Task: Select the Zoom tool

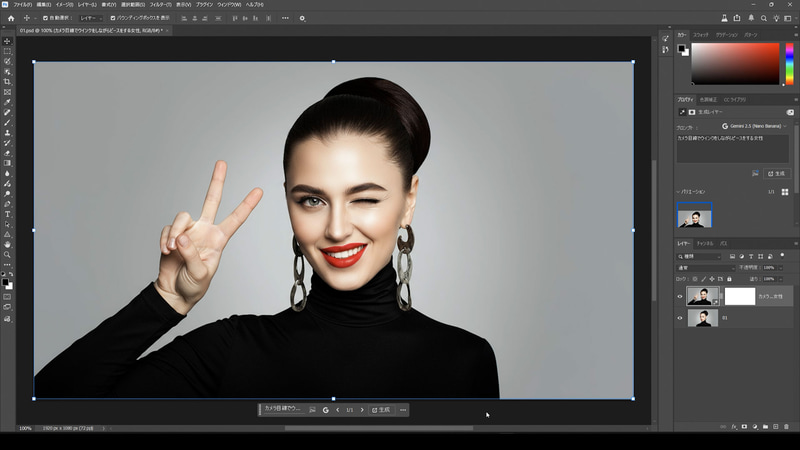Action: [7, 255]
